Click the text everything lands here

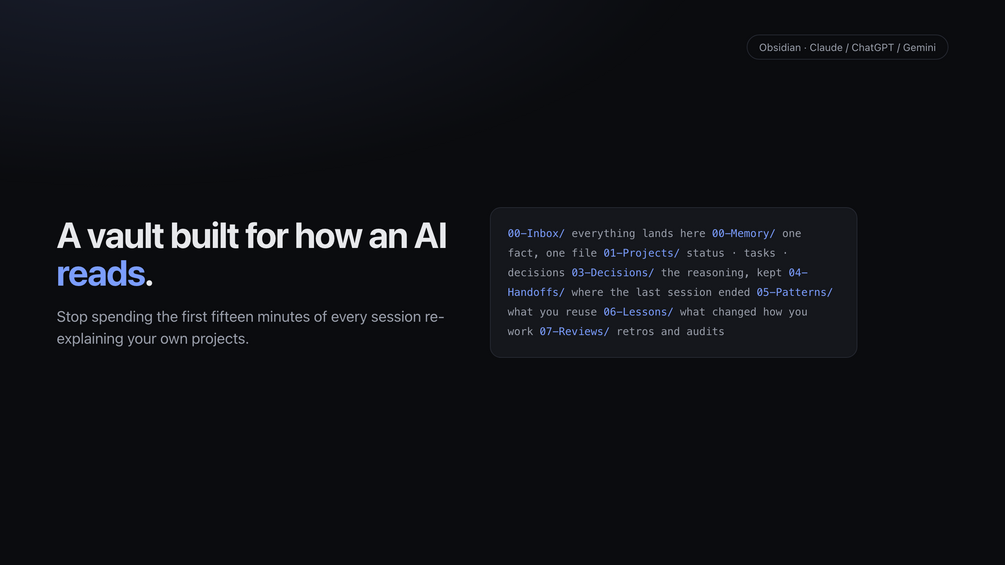pyautogui.click(x=638, y=234)
